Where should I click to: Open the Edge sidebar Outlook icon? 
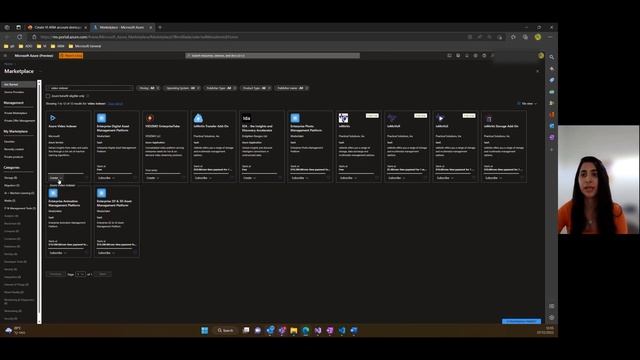tap(551, 126)
